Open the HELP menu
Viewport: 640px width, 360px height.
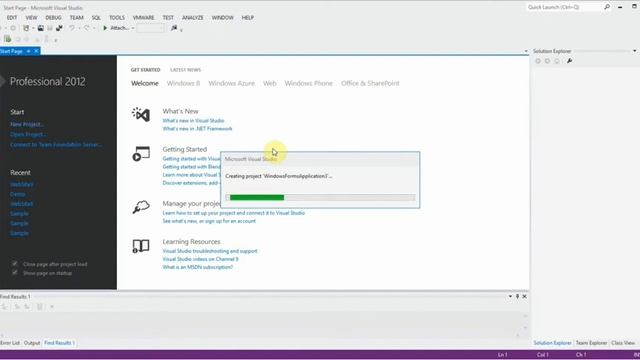coord(247,18)
